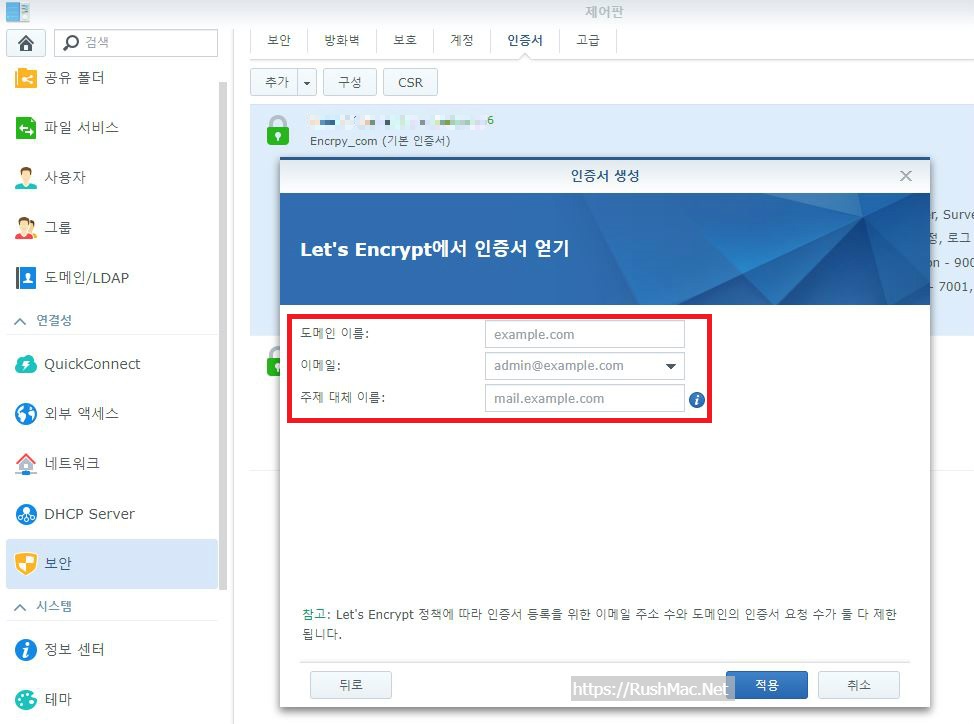Click the Control Panel app icon in title bar
Viewport: 974px width, 724px height.
[x=17, y=11]
